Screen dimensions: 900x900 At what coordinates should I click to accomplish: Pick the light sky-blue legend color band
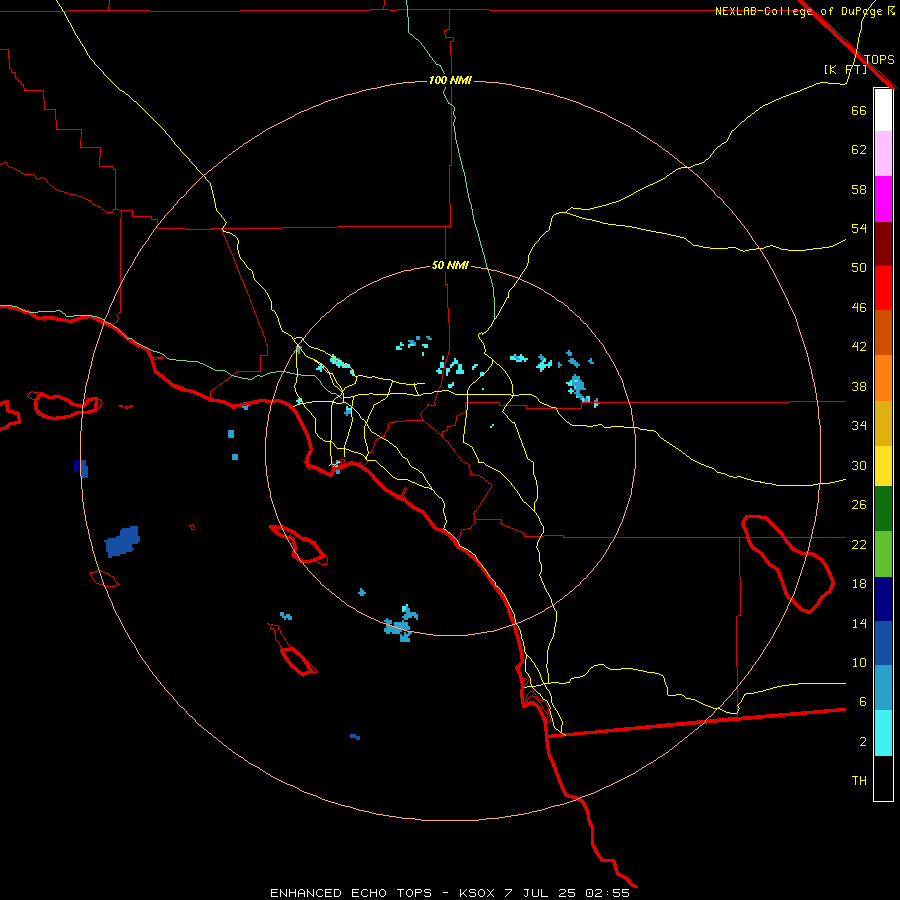(x=883, y=688)
